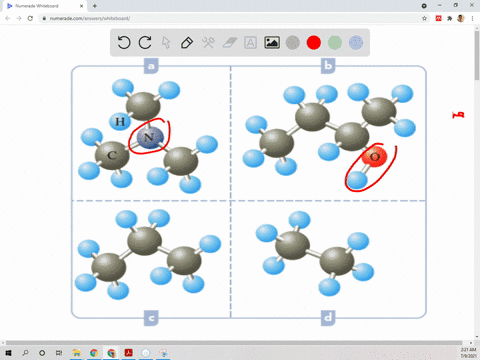
Task: Click the oxygen atom labeled O
Action: [374, 156]
